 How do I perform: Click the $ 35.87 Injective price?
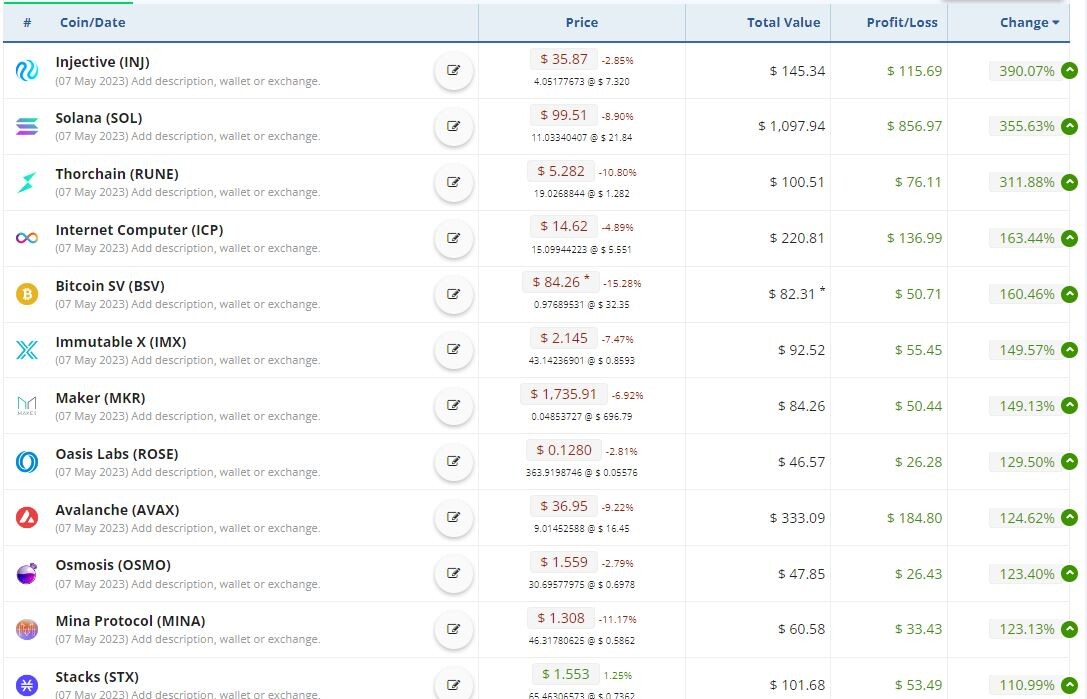coord(564,59)
